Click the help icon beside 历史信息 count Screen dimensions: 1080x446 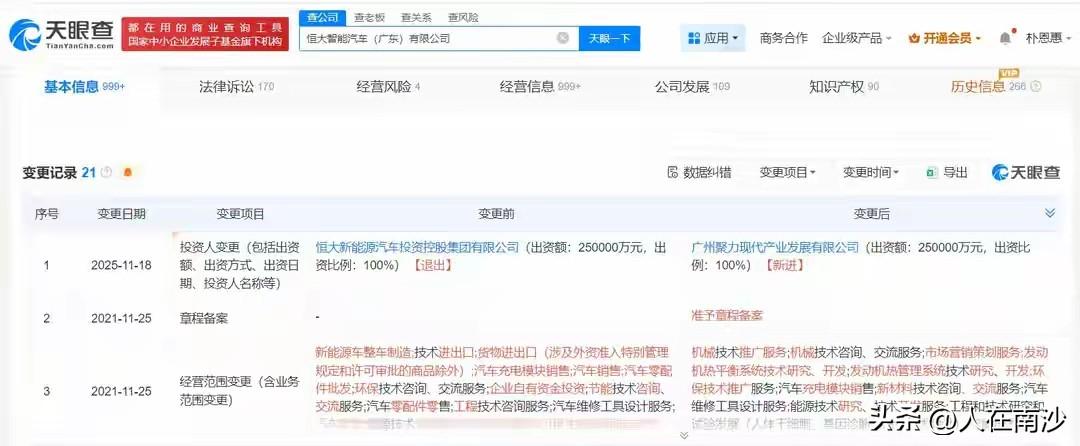point(1035,87)
